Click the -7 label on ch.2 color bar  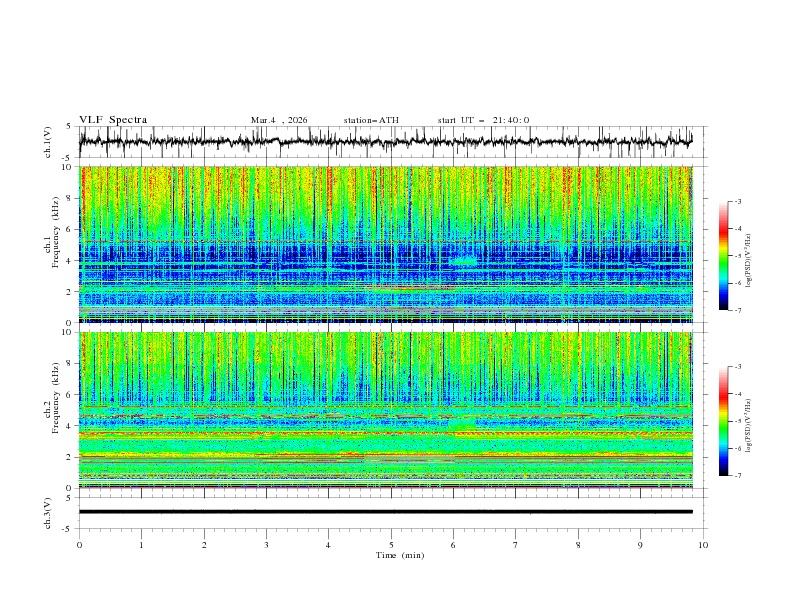pyautogui.click(x=738, y=476)
